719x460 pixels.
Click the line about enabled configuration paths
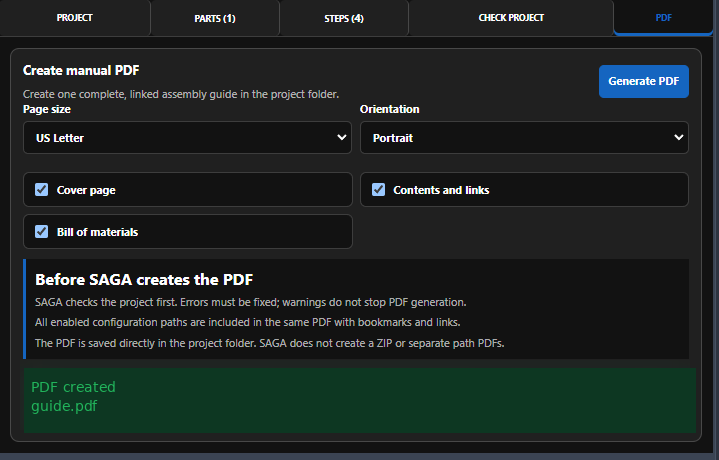point(248,322)
